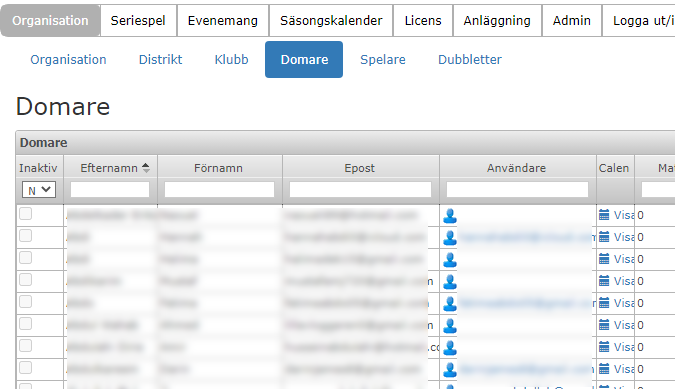Click the user icon in the third table row

(450, 259)
